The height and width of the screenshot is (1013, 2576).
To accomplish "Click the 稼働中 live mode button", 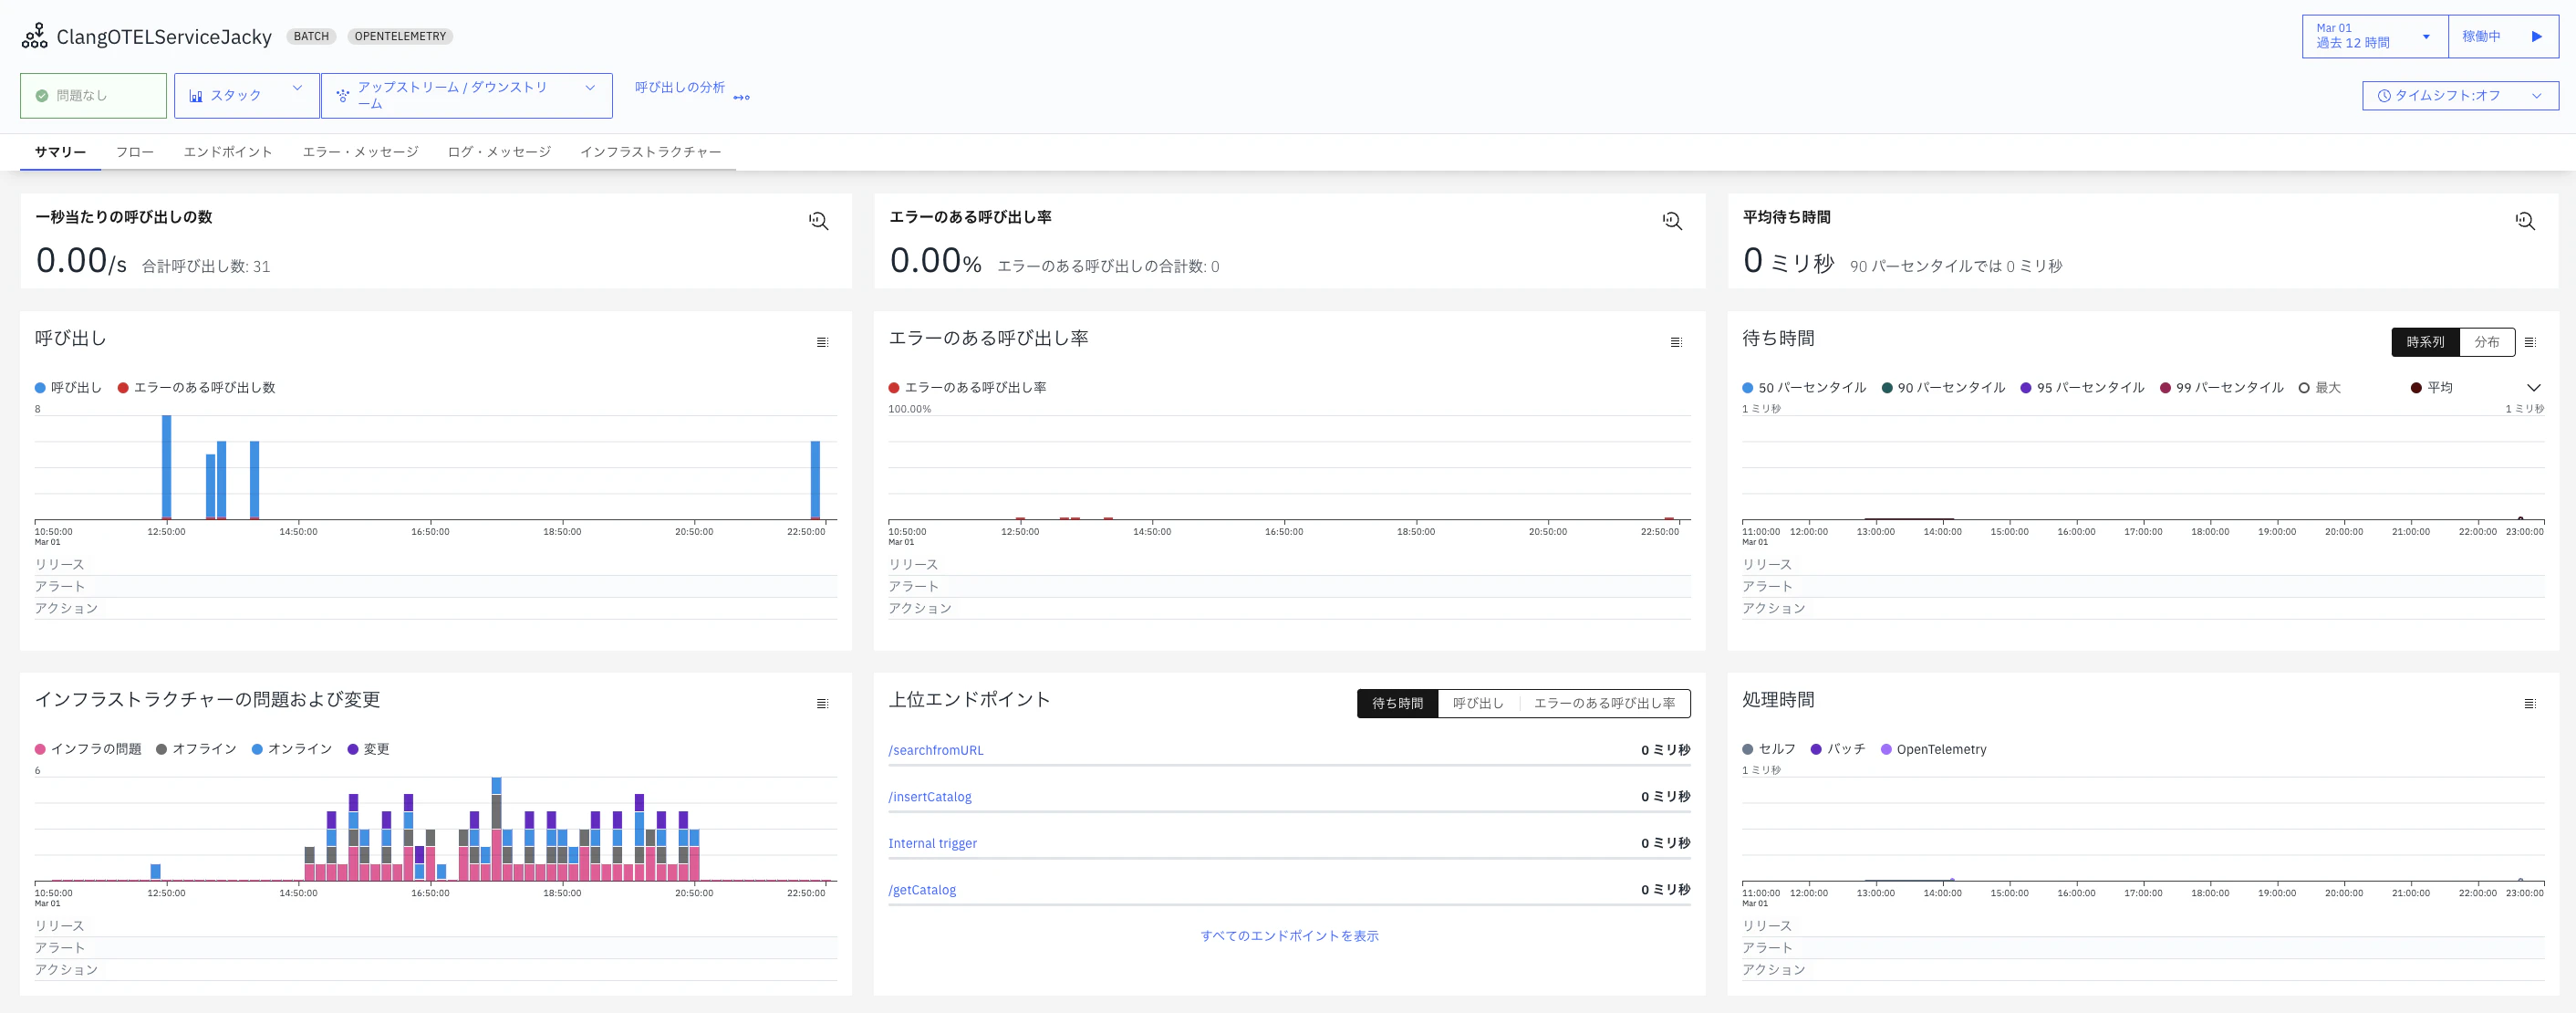I will (x=2503, y=36).
